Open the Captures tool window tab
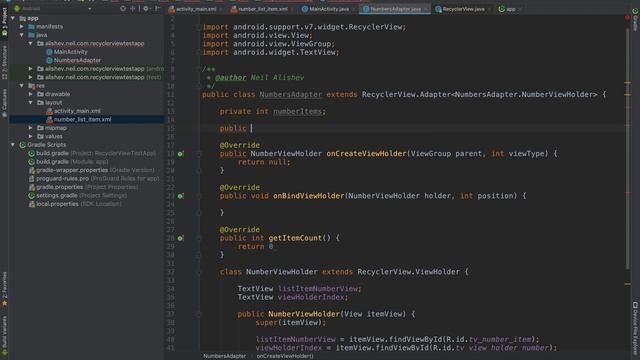 4,103
